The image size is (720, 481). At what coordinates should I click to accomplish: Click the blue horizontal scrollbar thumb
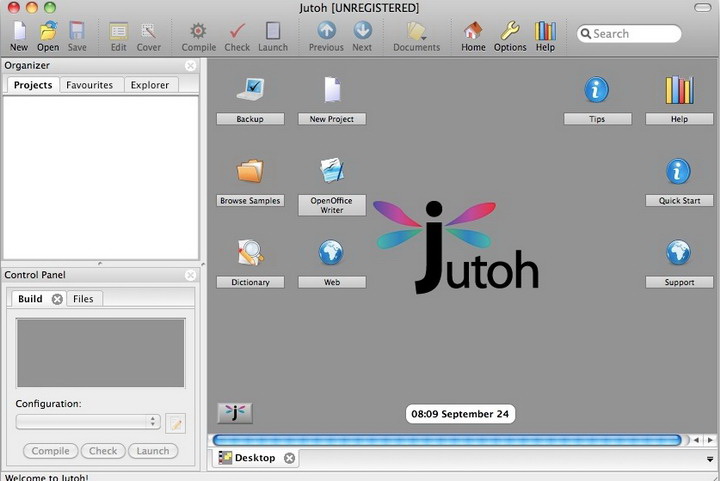coord(447,440)
